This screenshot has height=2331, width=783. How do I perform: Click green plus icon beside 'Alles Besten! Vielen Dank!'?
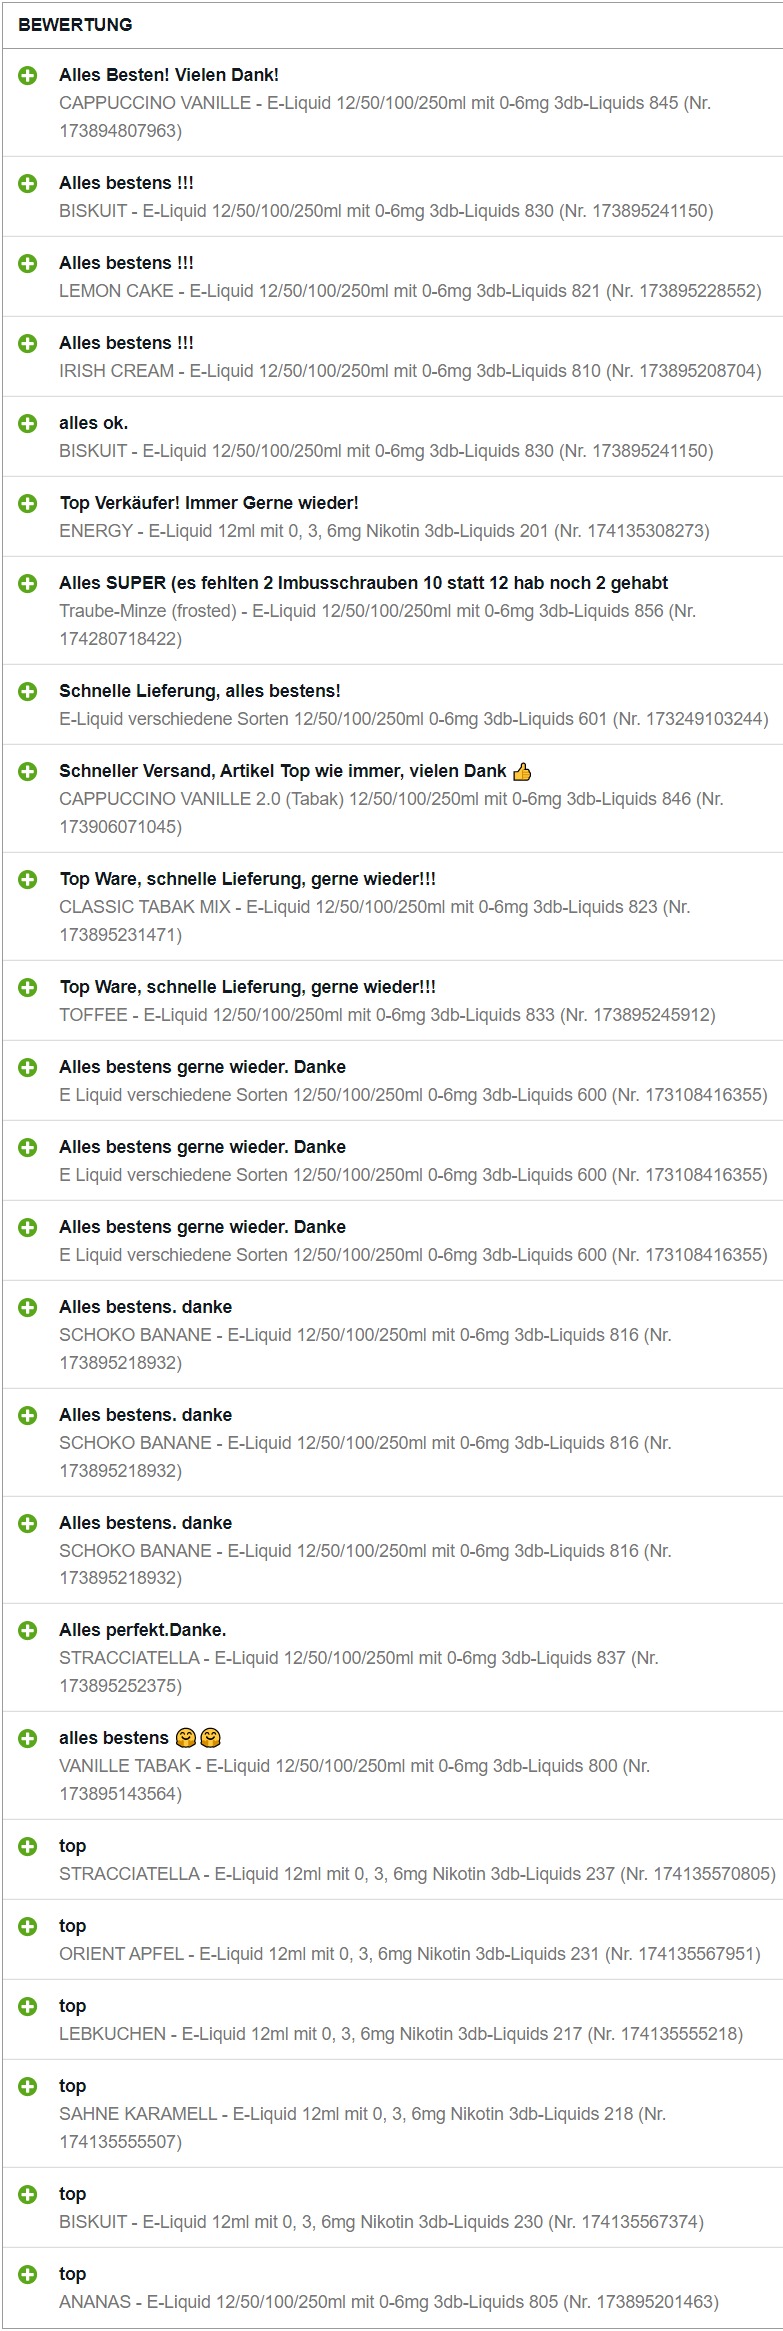(x=28, y=76)
